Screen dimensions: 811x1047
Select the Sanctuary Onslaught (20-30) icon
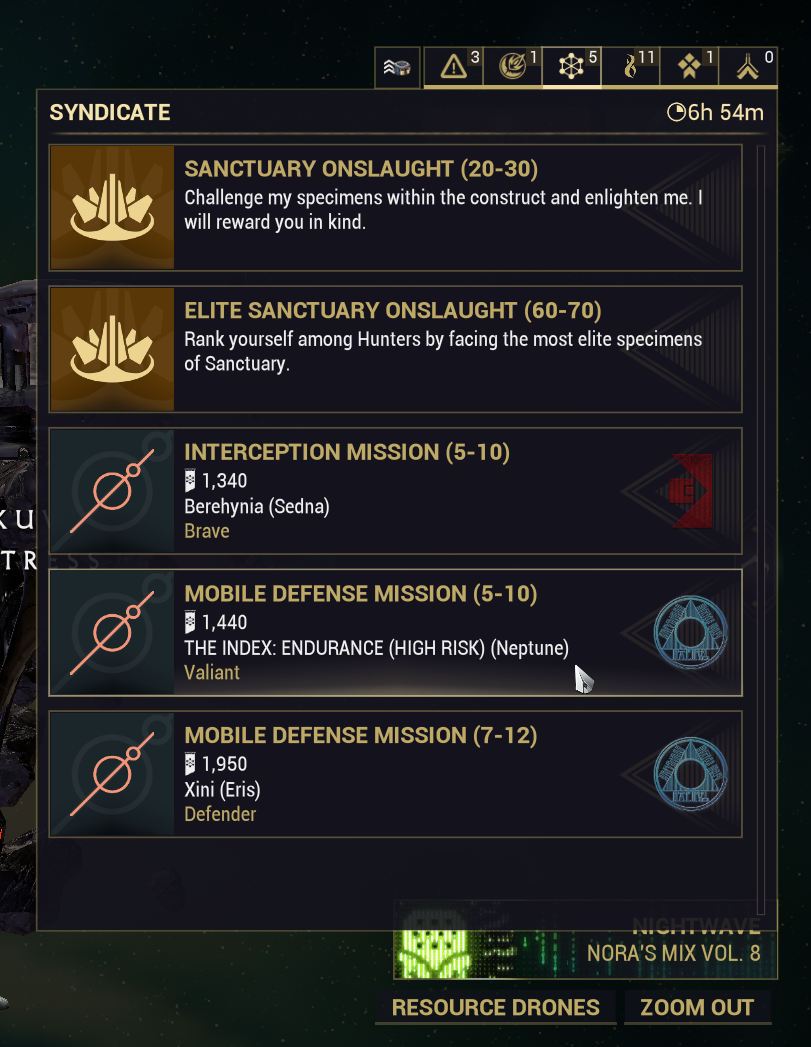112,208
